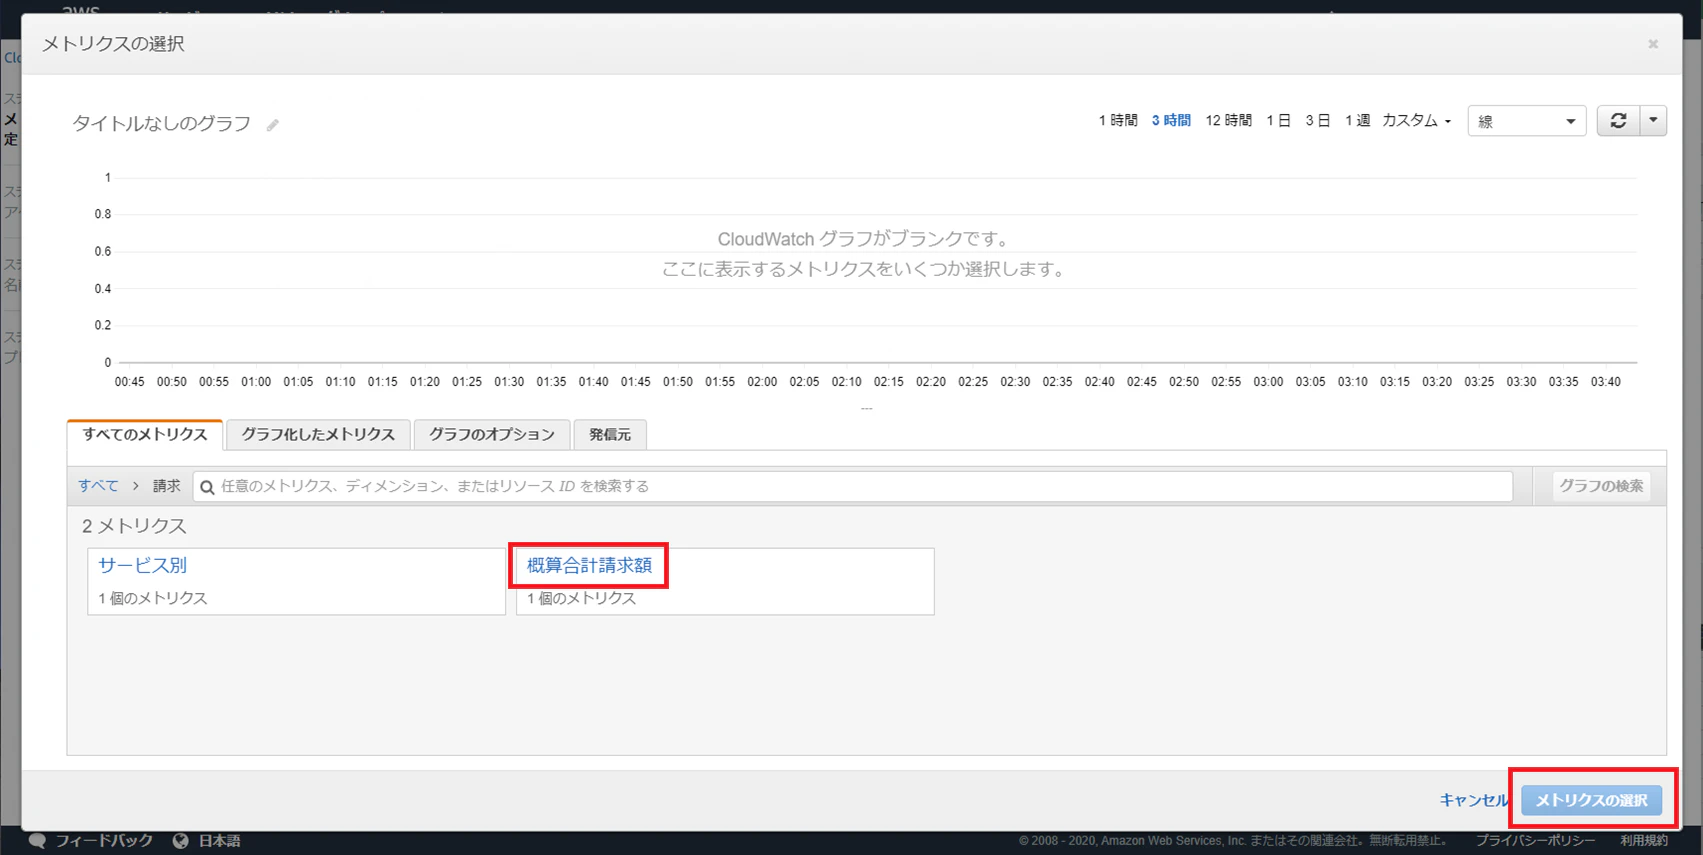Click the グラフの検索 button
The height and width of the screenshot is (855, 1703).
coord(1601,486)
